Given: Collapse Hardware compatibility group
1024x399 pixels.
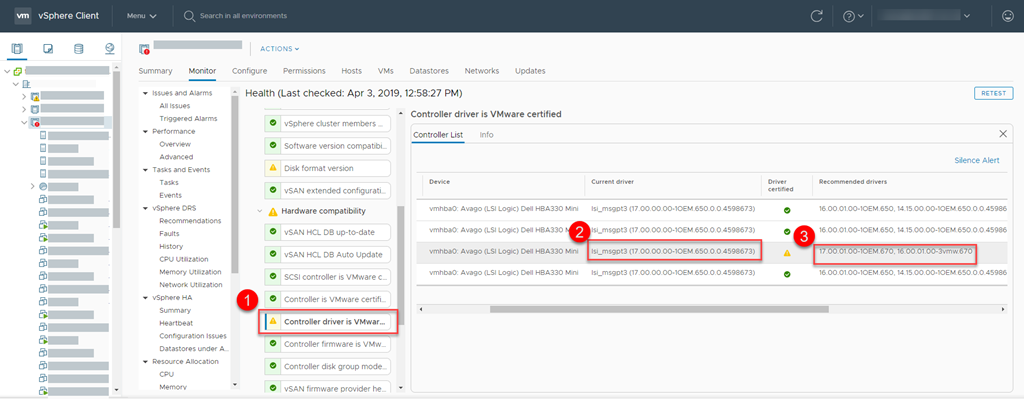Looking at the screenshot, I should tap(261, 212).
